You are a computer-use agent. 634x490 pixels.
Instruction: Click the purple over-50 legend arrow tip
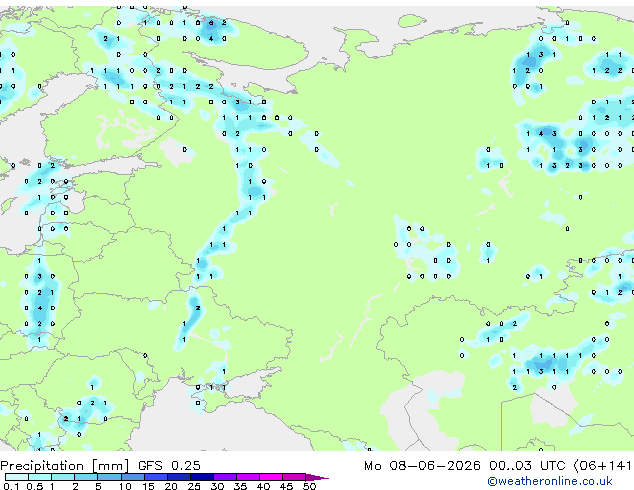click(317, 477)
